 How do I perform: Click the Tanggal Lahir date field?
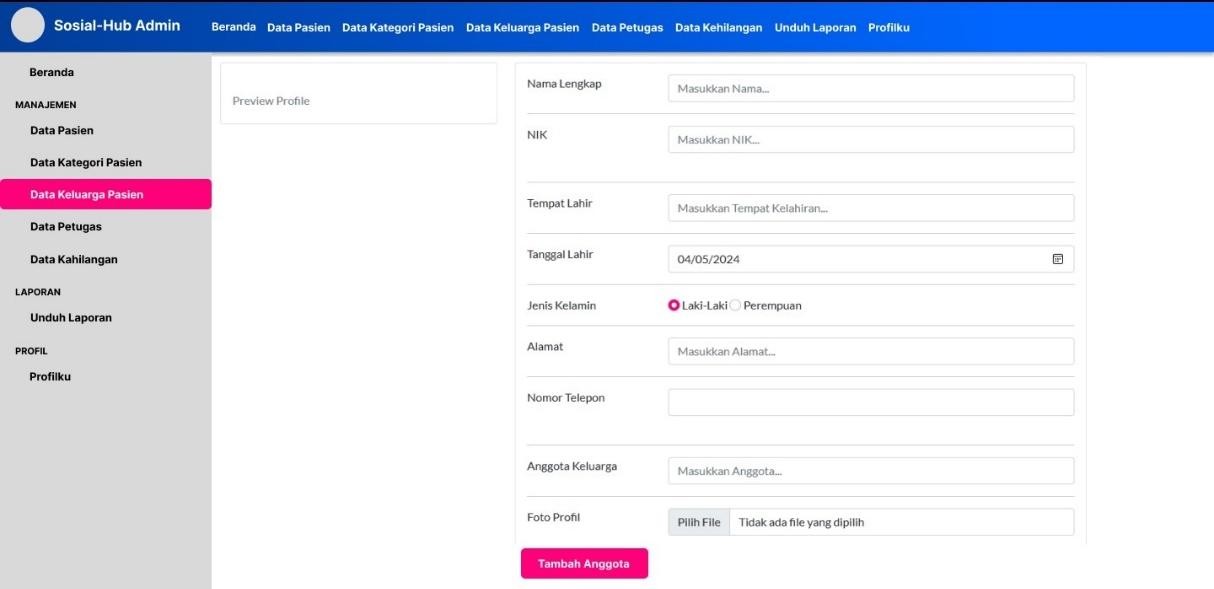pos(850,259)
